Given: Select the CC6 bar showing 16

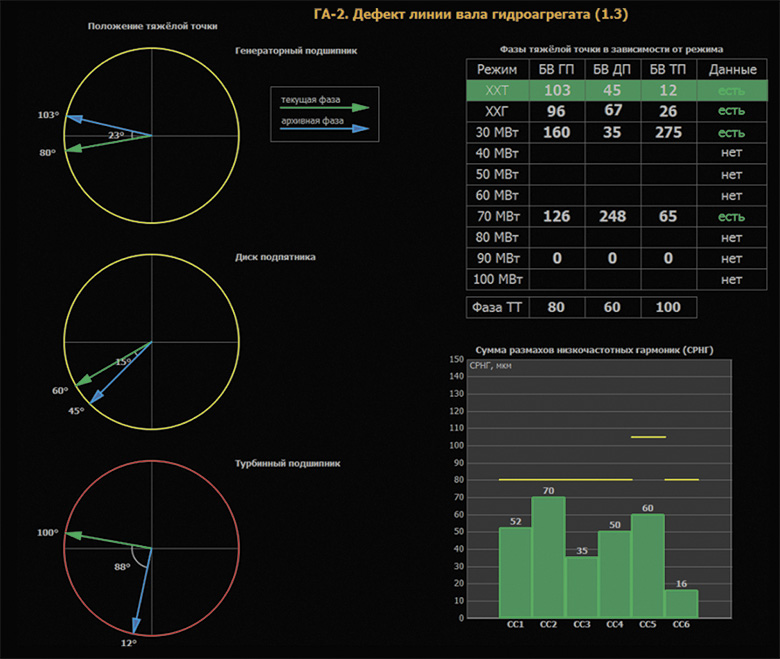Looking at the screenshot, I should point(681,603).
